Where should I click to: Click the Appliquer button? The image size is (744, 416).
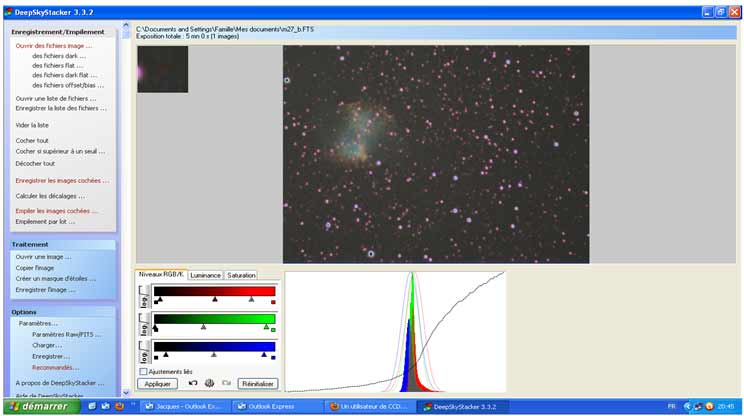[158, 383]
